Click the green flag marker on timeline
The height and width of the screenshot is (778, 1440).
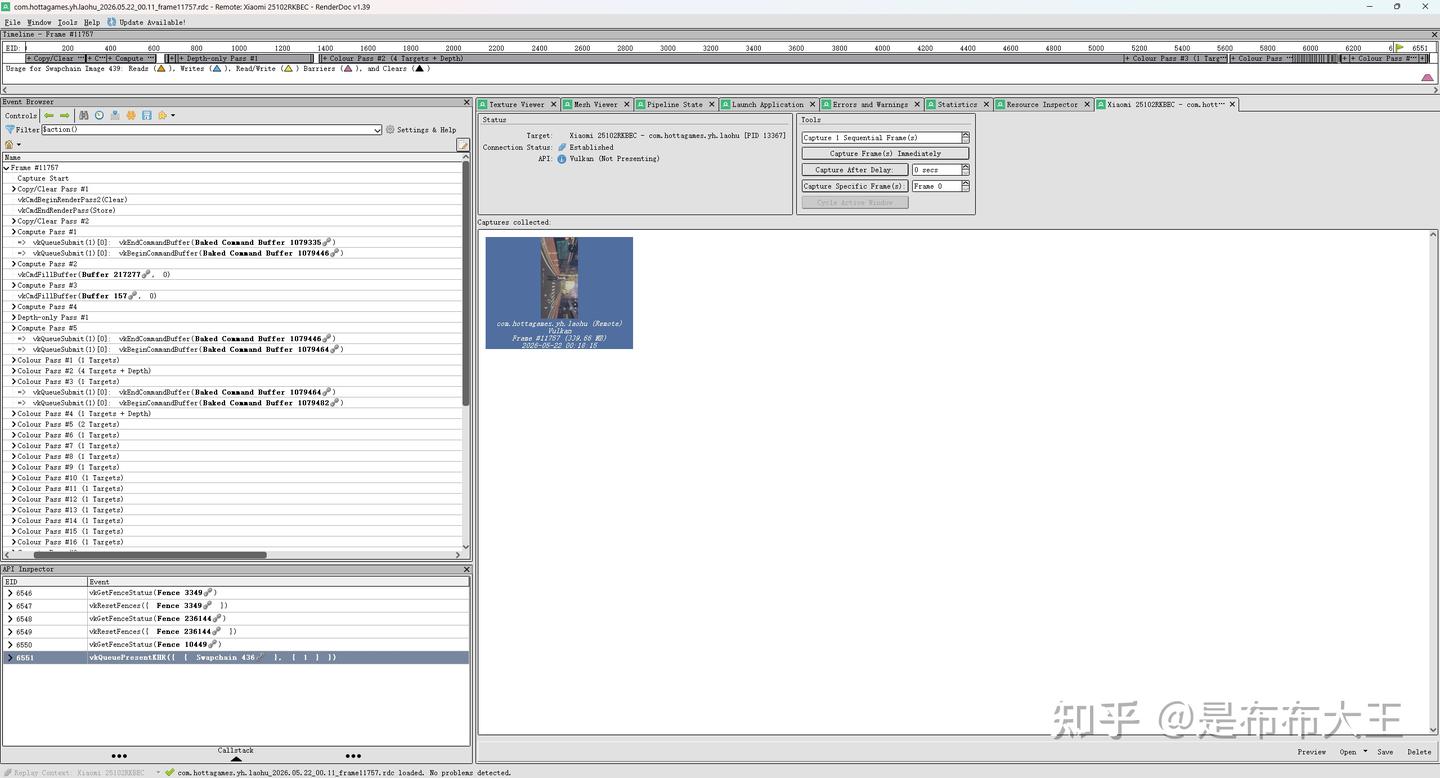tap(1399, 47)
